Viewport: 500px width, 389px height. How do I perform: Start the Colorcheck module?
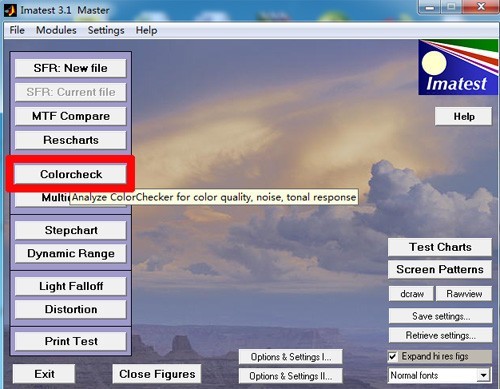(71, 174)
